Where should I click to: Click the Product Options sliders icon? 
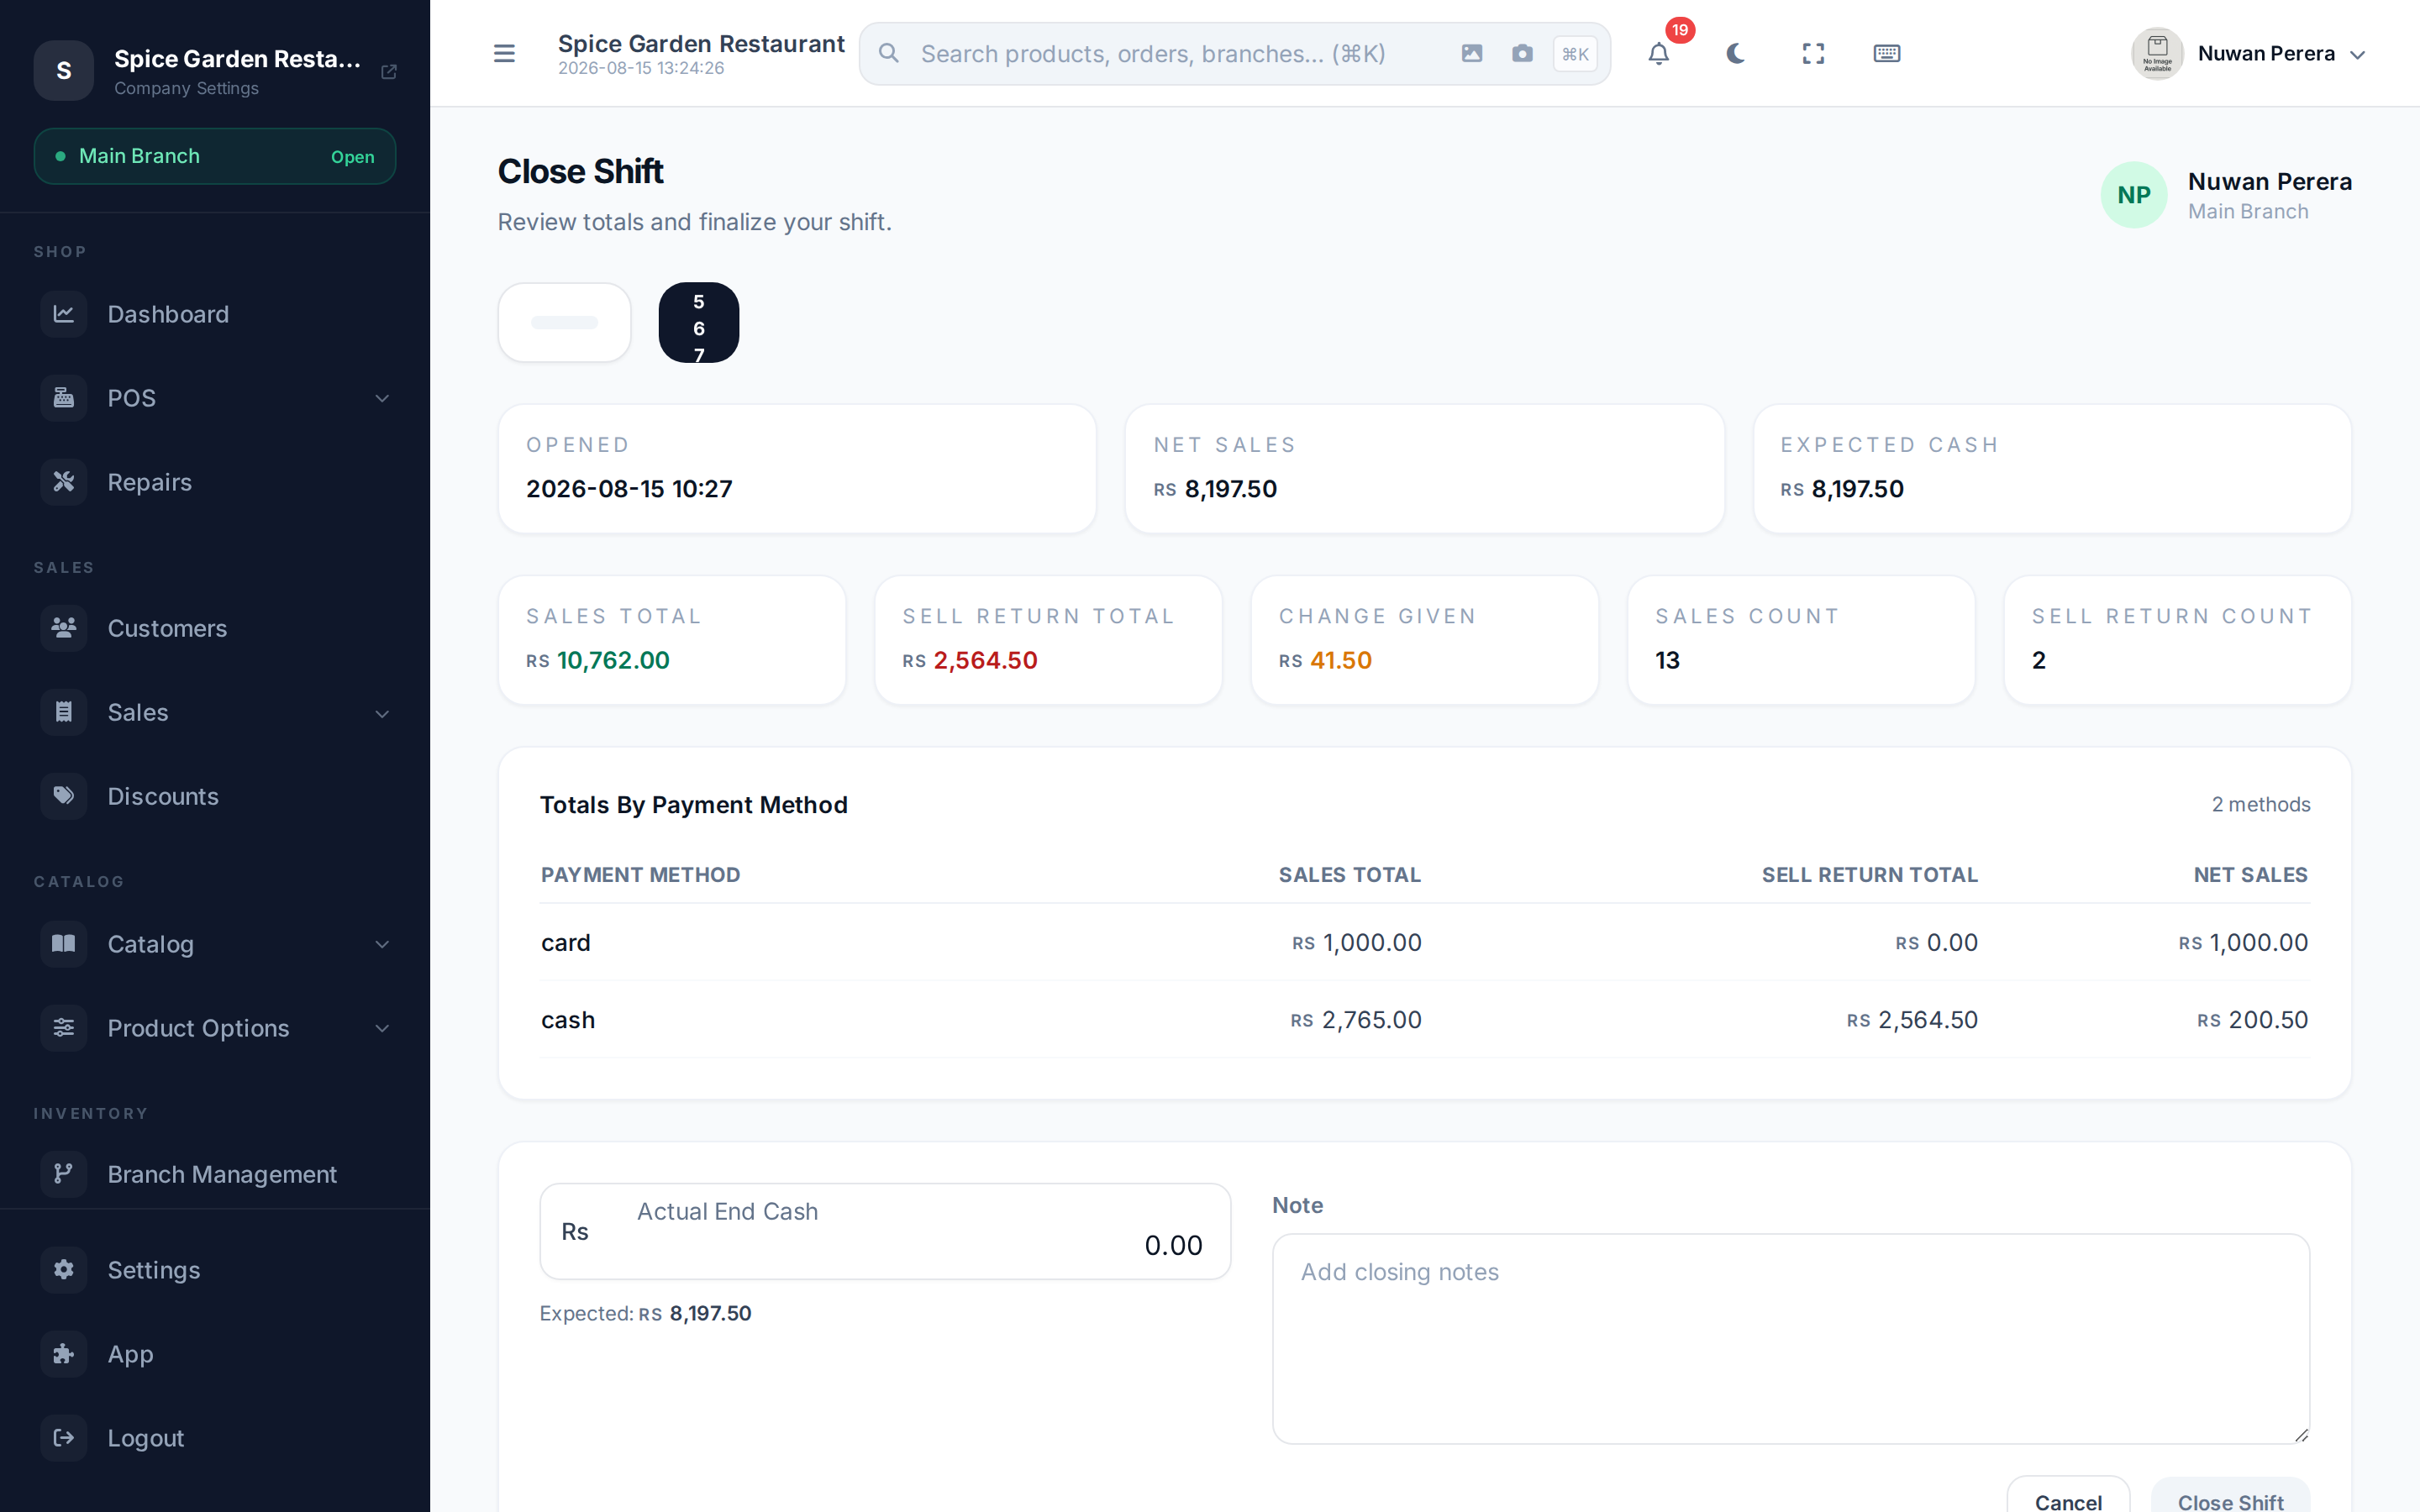63,1028
